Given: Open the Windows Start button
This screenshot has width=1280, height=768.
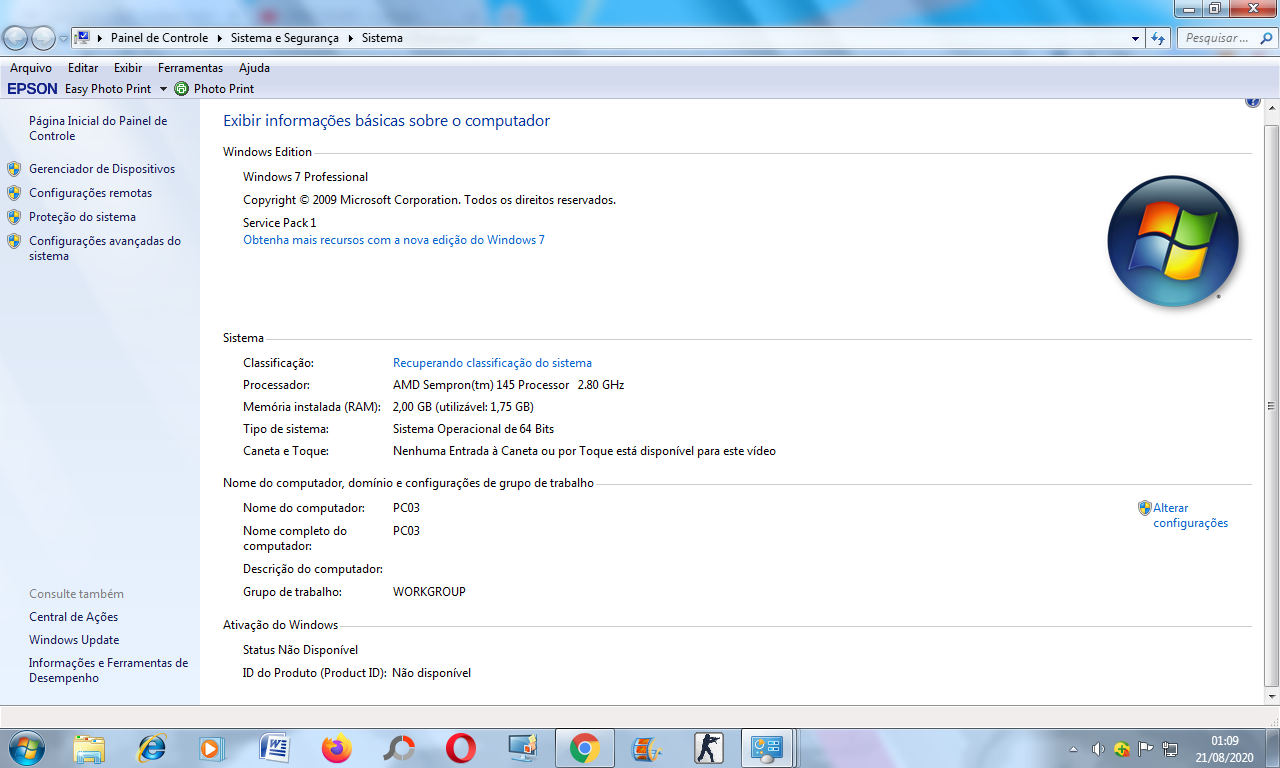Looking at the screenshot, I should [25, 748].
